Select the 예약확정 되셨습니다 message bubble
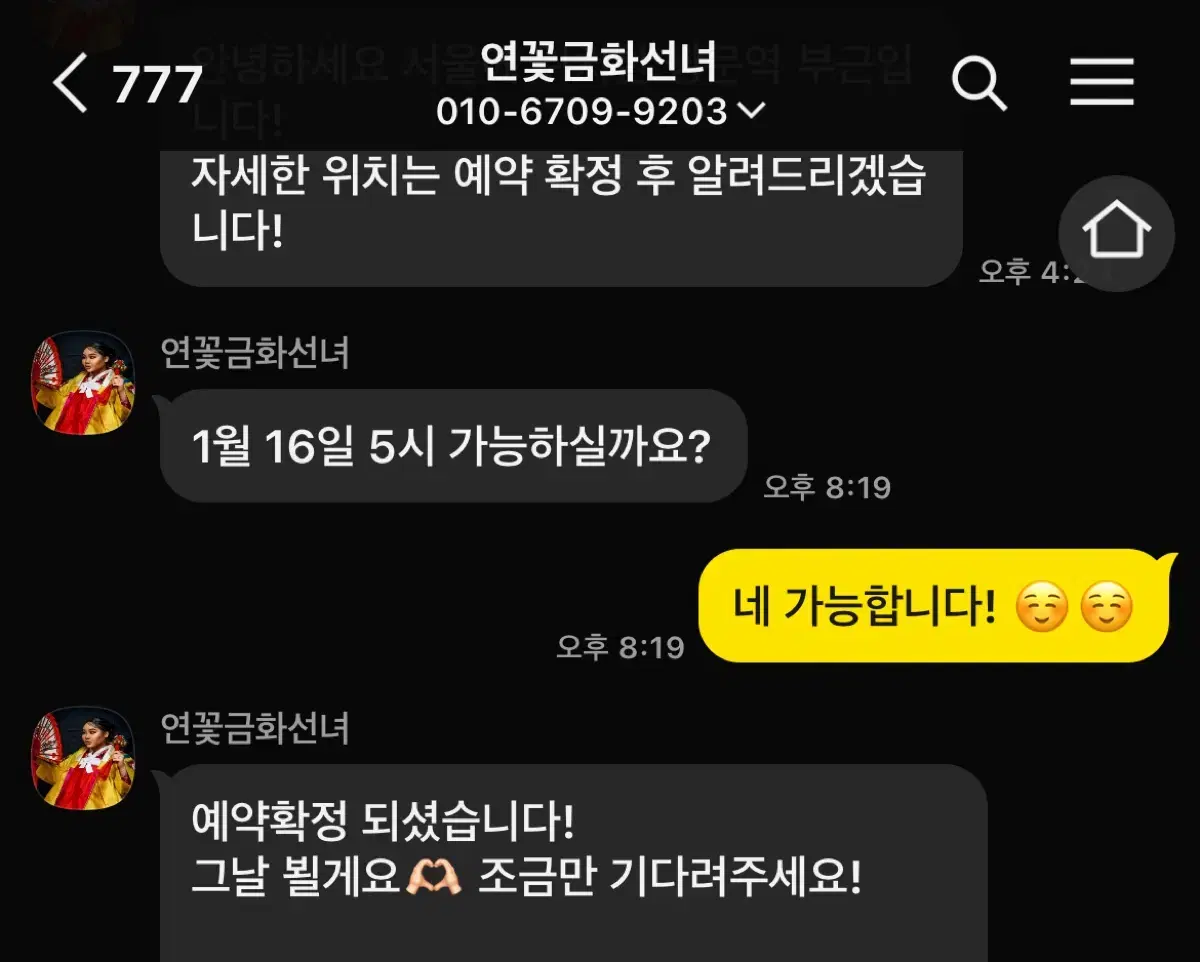The height and width of the screenshot is (962, 1200). 573,864
